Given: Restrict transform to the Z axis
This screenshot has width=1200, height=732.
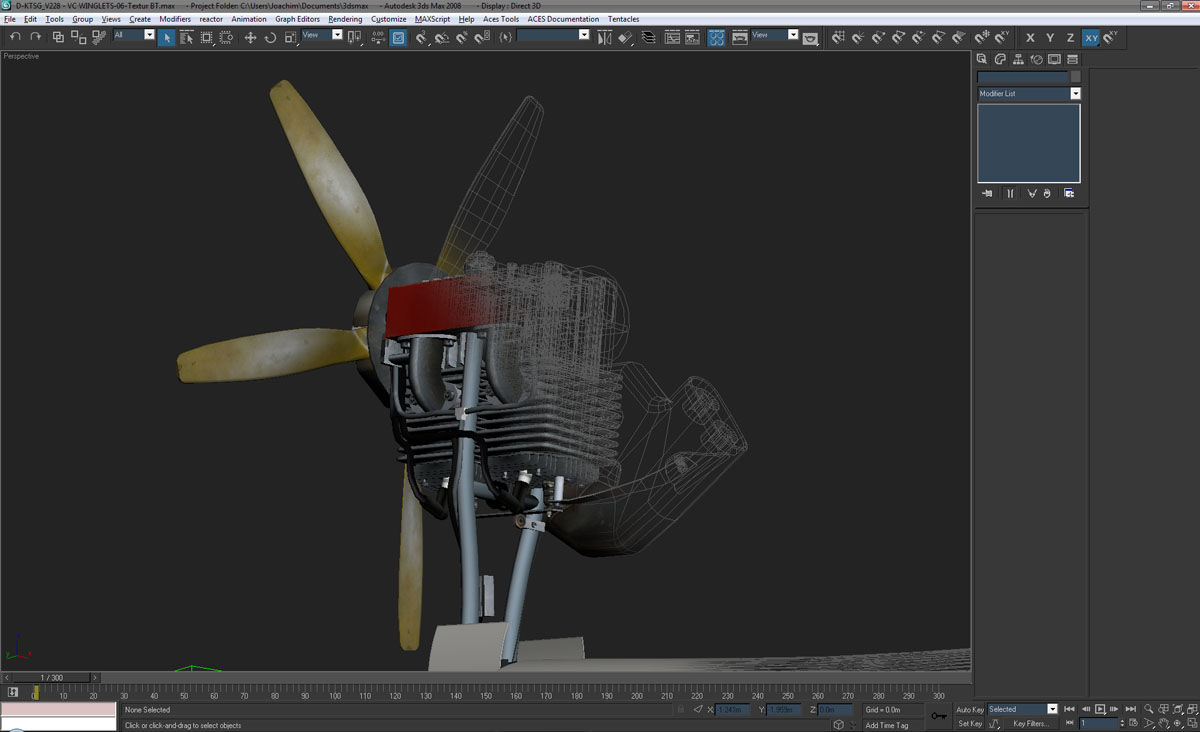Looking at the screenshot, I should 1070,37.
